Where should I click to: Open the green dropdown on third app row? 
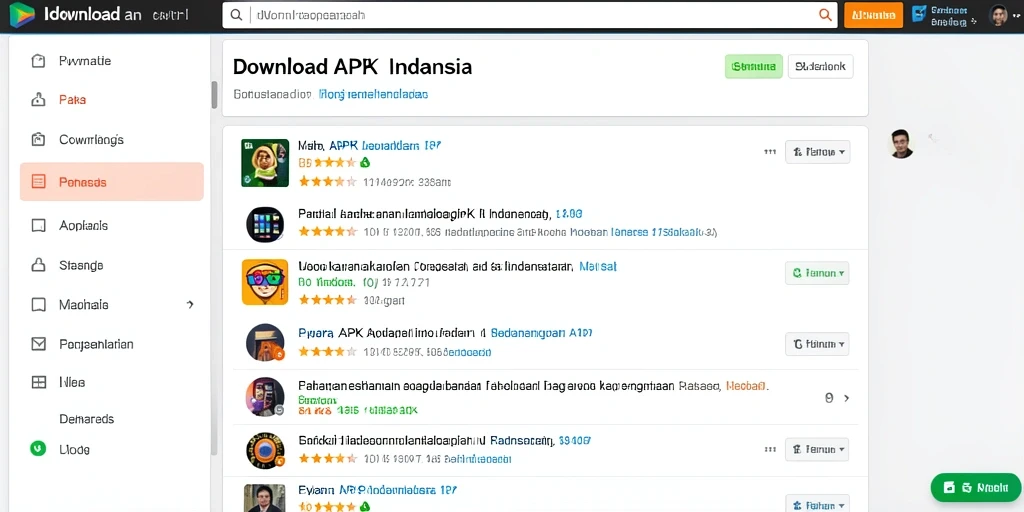tap(817, 273)
